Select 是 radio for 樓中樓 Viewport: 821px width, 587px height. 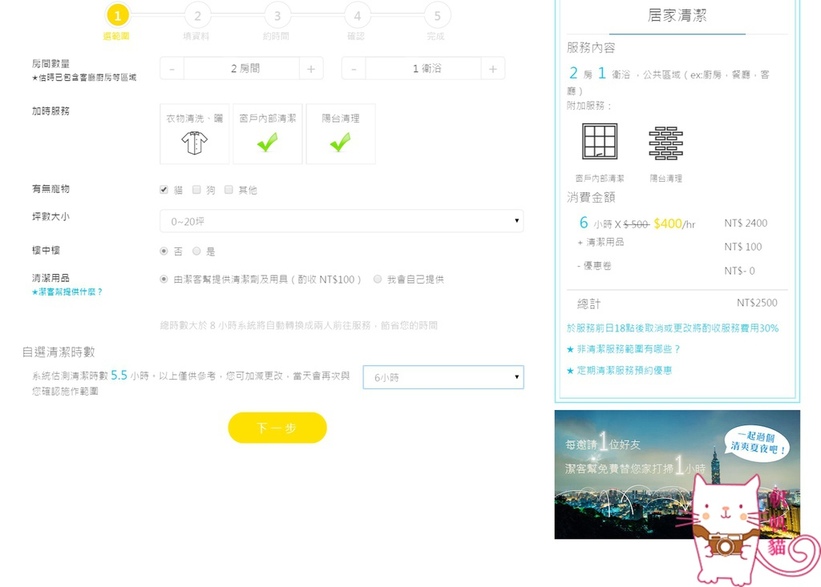196,251
